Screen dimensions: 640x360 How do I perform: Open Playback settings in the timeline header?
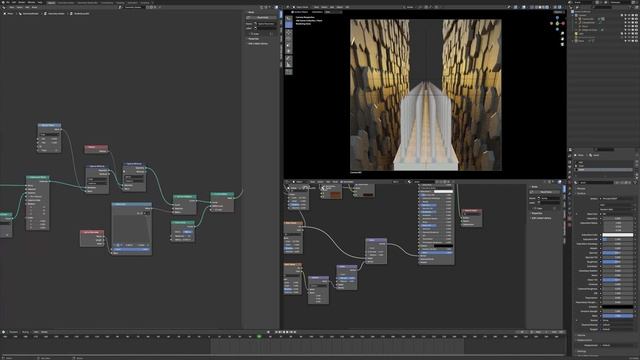(13, 332)
